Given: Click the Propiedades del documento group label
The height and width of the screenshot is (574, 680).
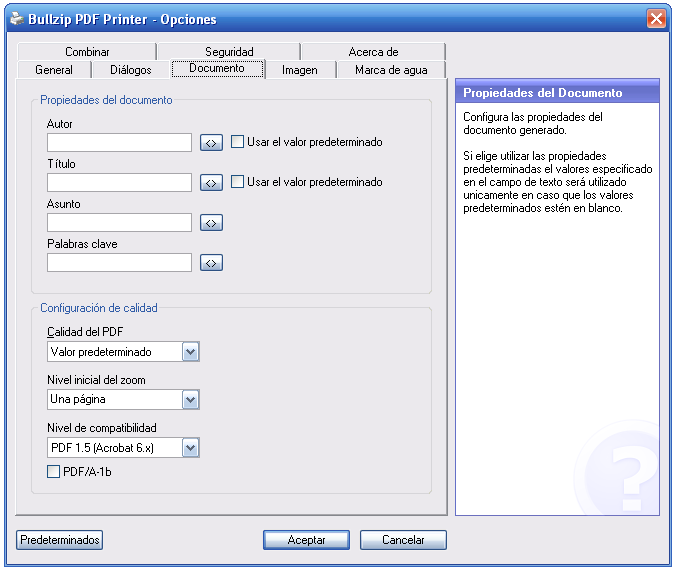Looking at the screenshot, I should [106, 100].
